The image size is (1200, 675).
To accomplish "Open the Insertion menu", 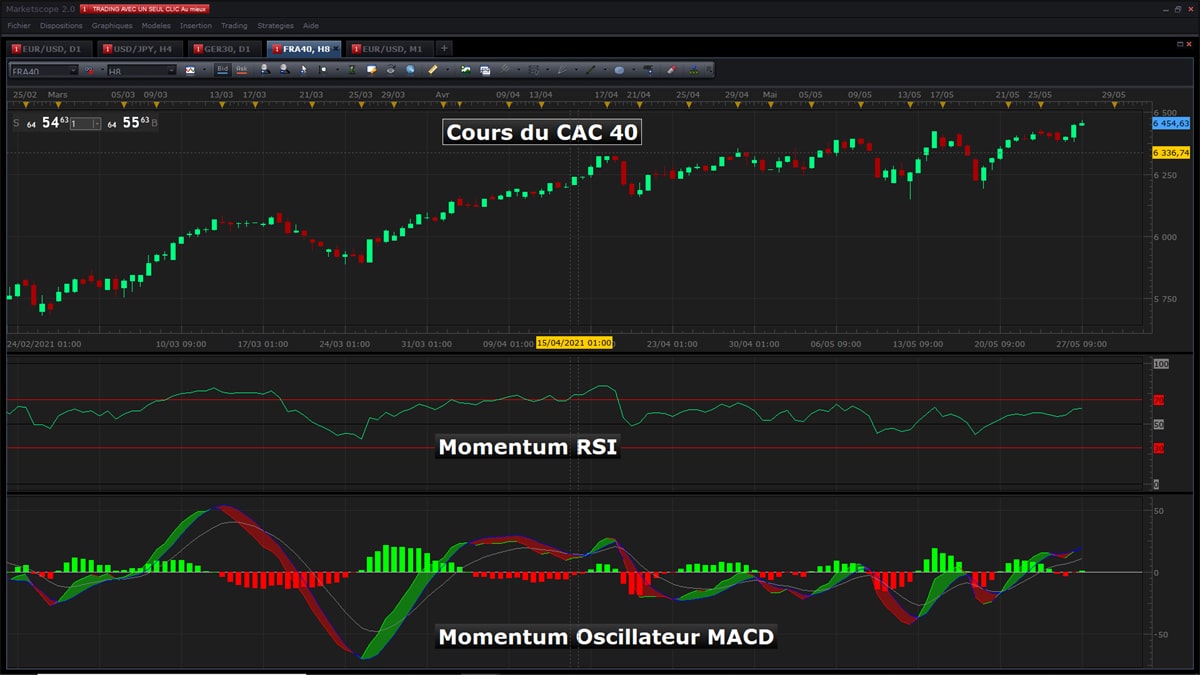I will (196, 25).
